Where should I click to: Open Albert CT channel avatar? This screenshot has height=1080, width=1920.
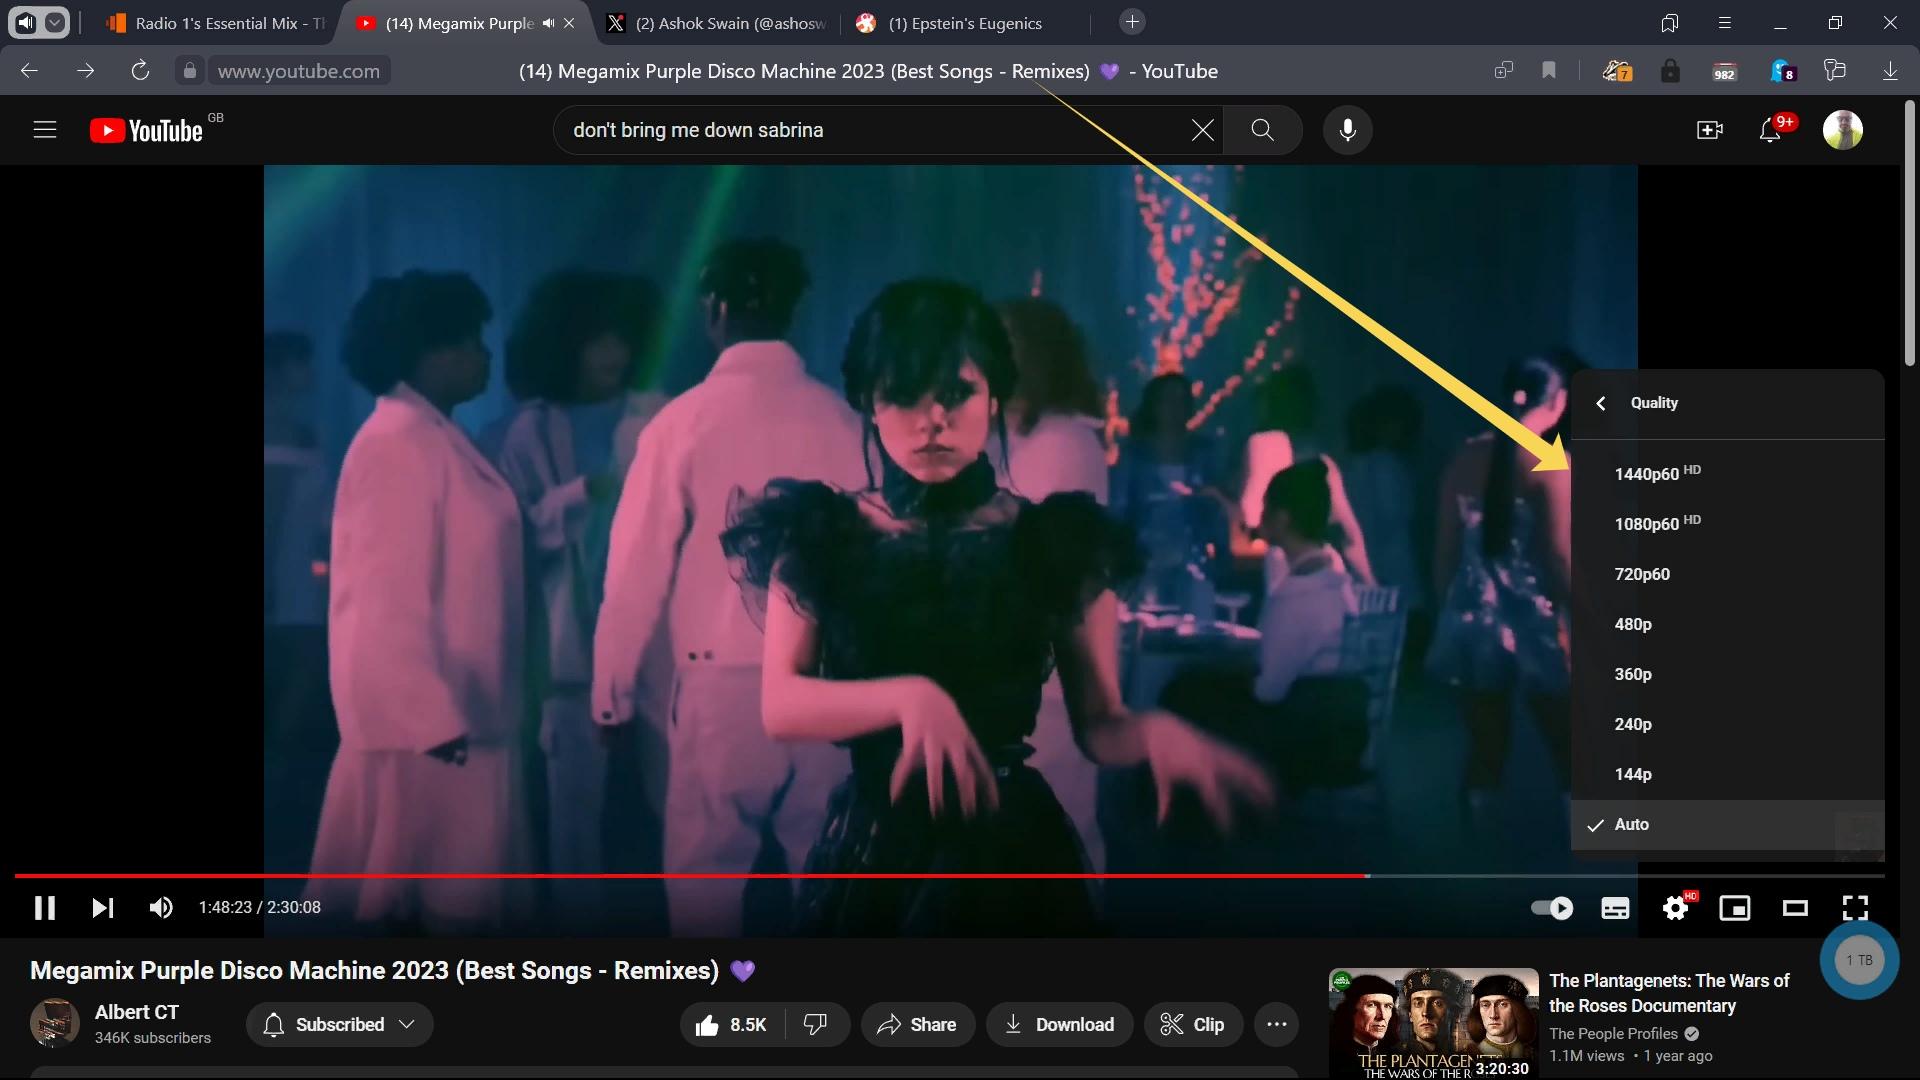54,1023
